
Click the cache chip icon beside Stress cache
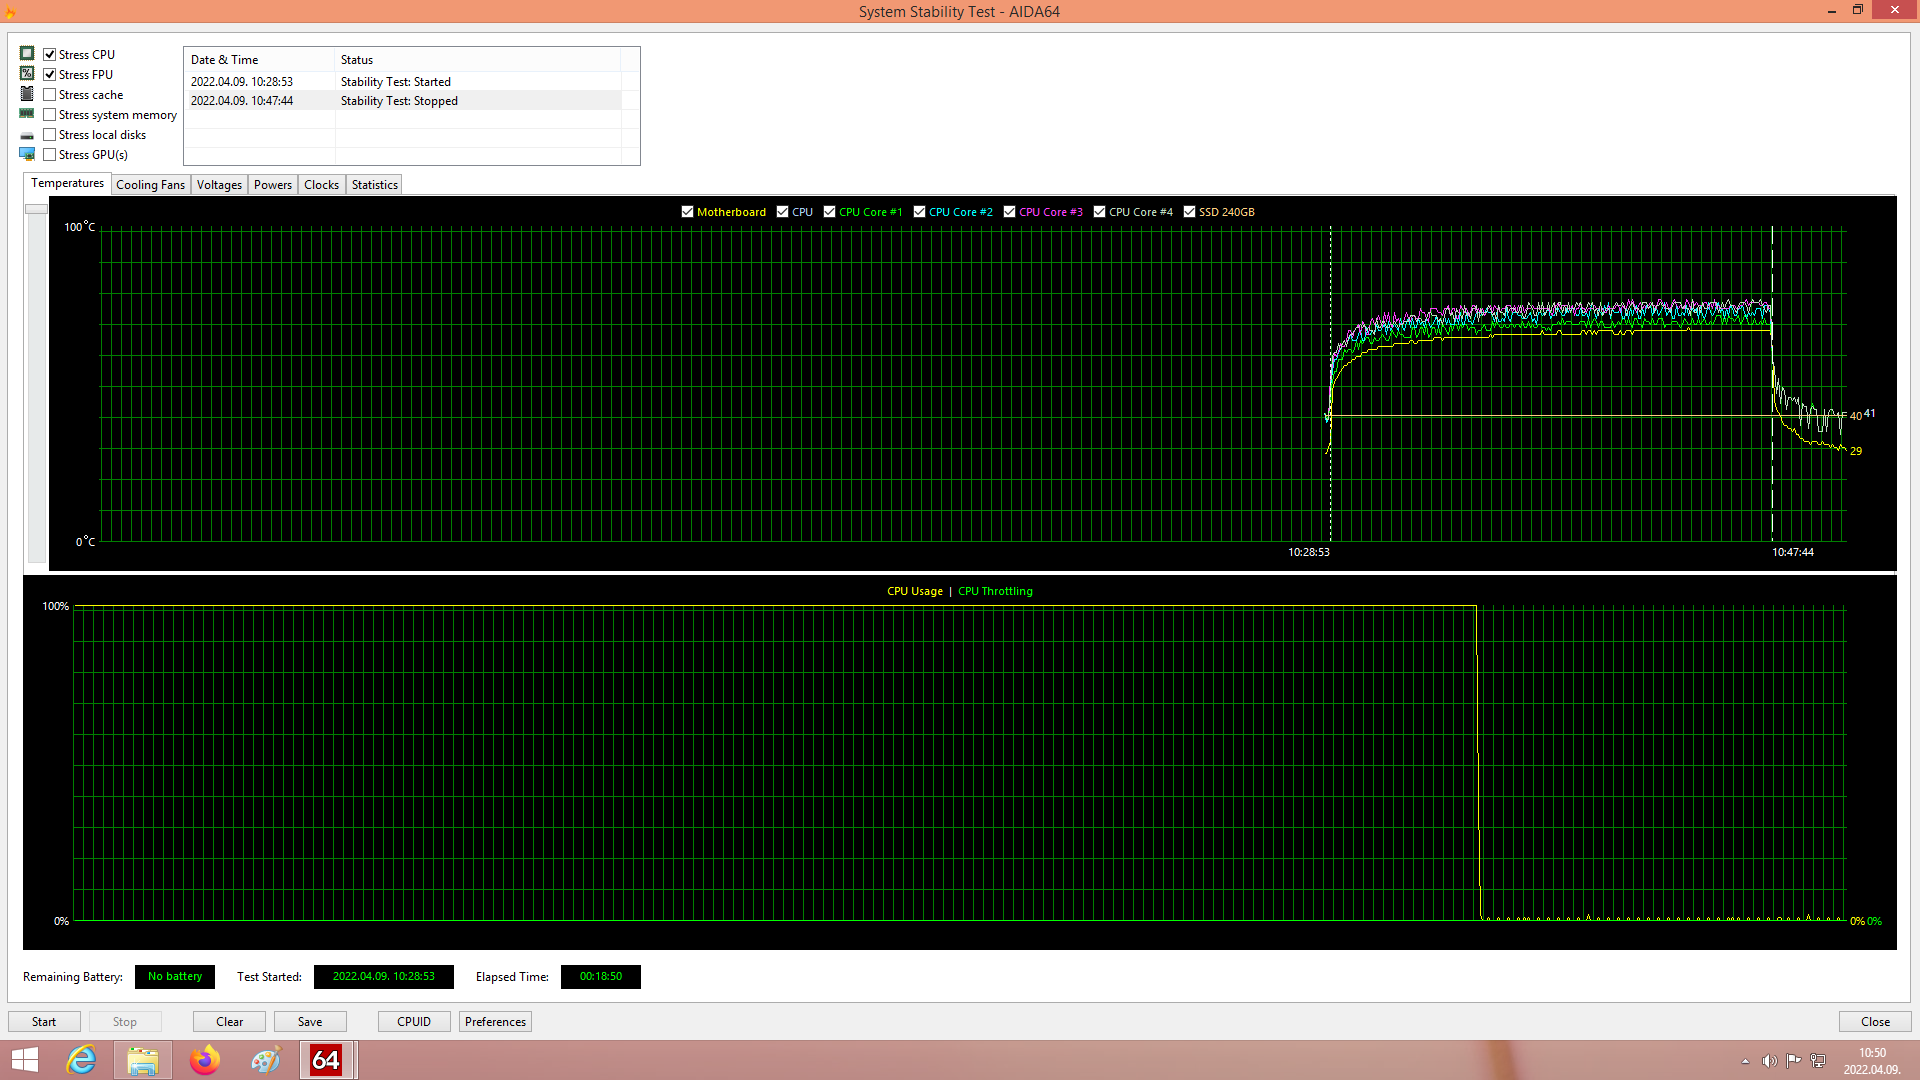click(x=27, y=94)
